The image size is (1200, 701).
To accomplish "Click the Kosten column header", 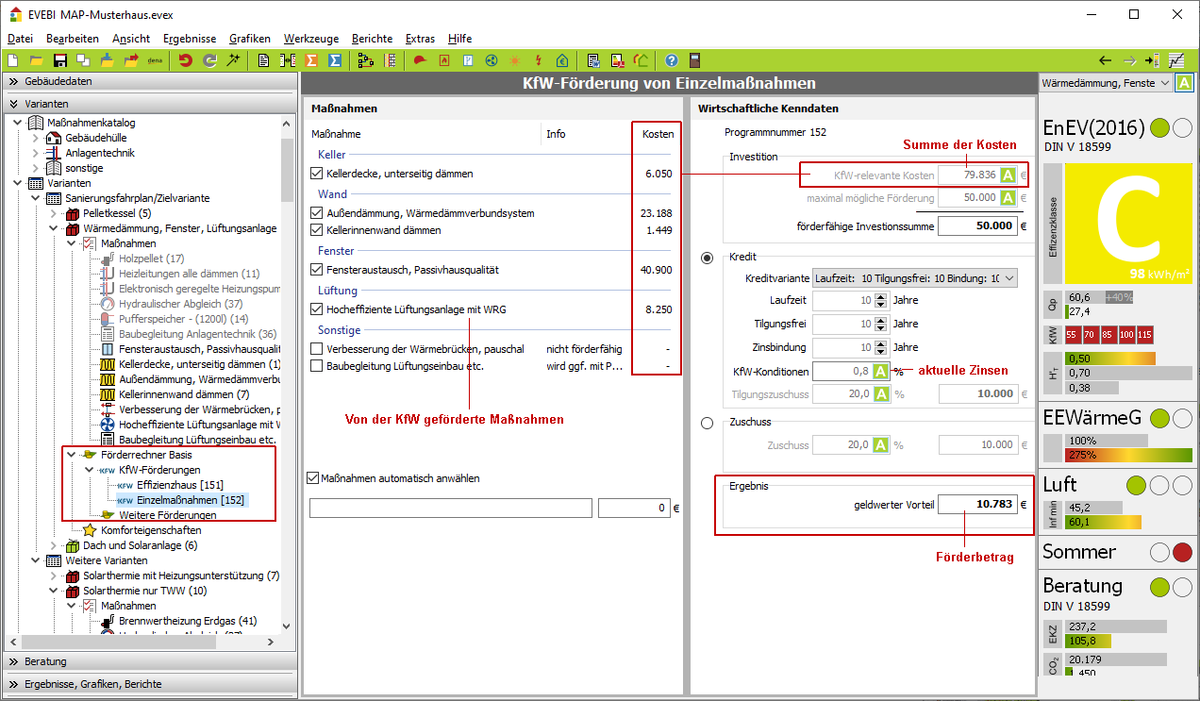I will click(657, 134).
